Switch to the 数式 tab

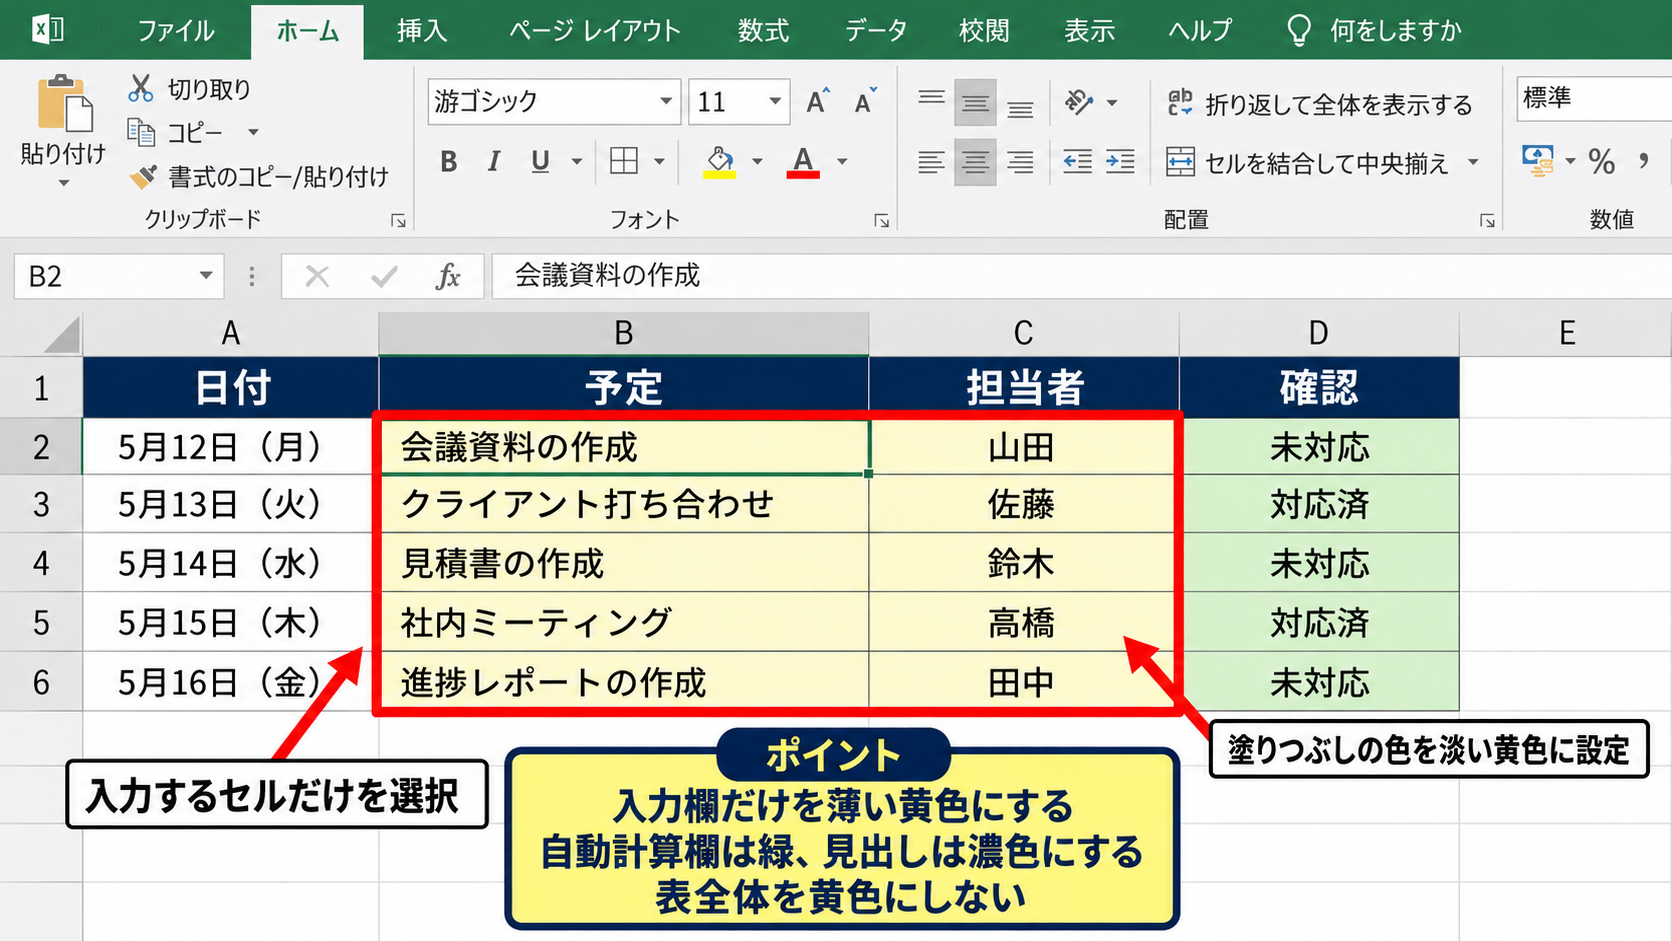[763, 31]
